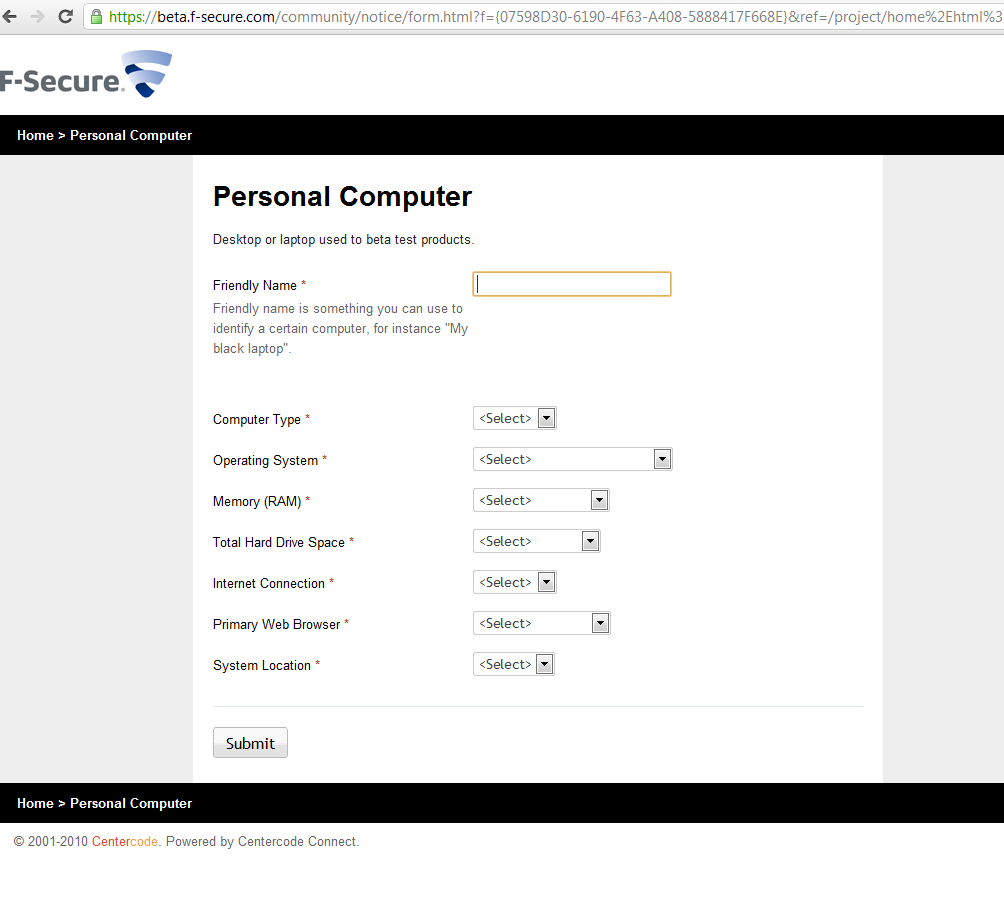1004x922 pixels.
Task: Click Personal Computer in top breadcrumb
Action: 131,135
